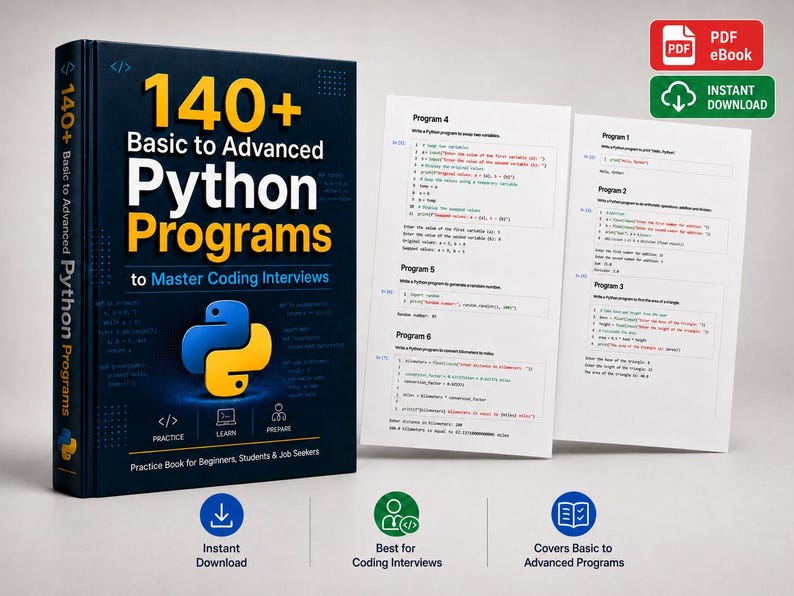Click the 'Instant Download' caption below icon

click(x=221, y=555)
